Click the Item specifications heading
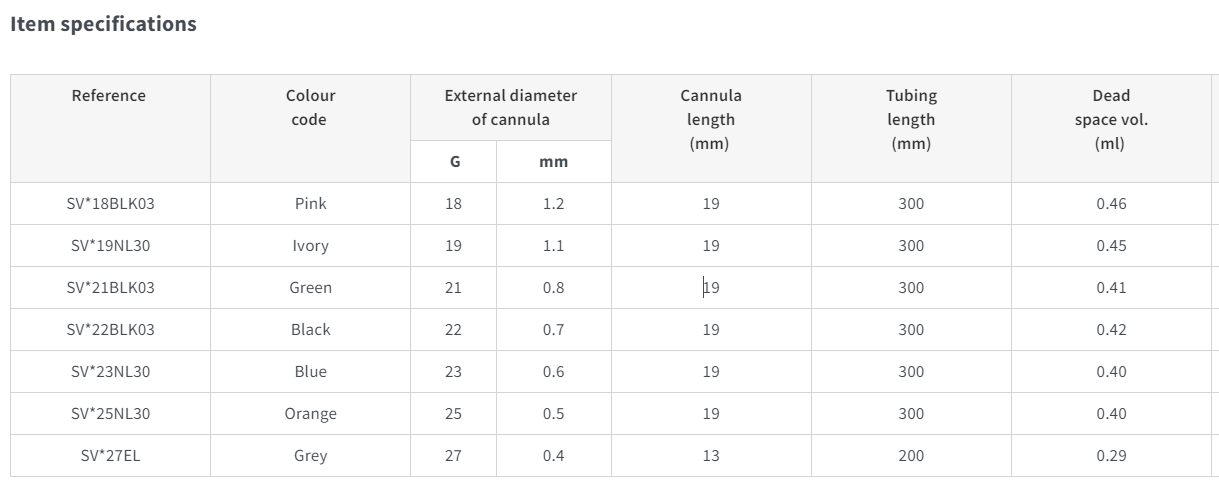This screenshot has height=480, width=1219. click(103, 24)
